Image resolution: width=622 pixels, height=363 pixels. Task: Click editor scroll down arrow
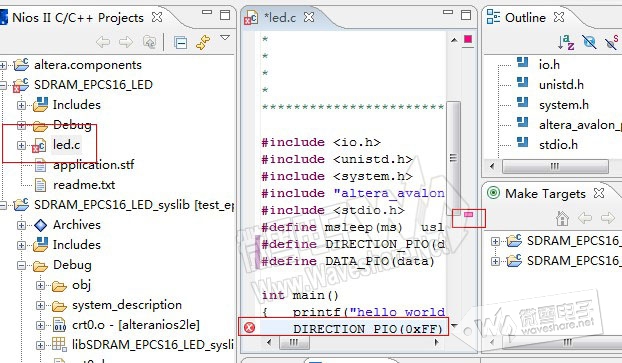[x=454, y=326]
